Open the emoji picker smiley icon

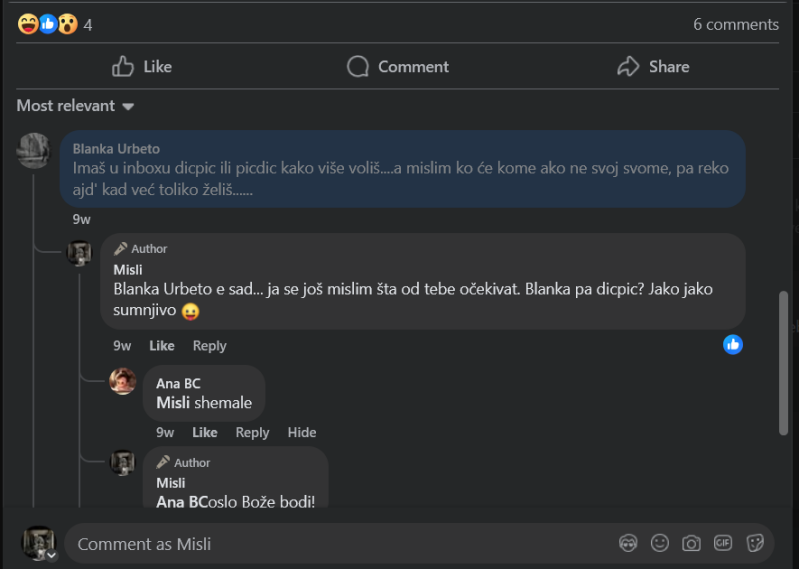point(659,543)
